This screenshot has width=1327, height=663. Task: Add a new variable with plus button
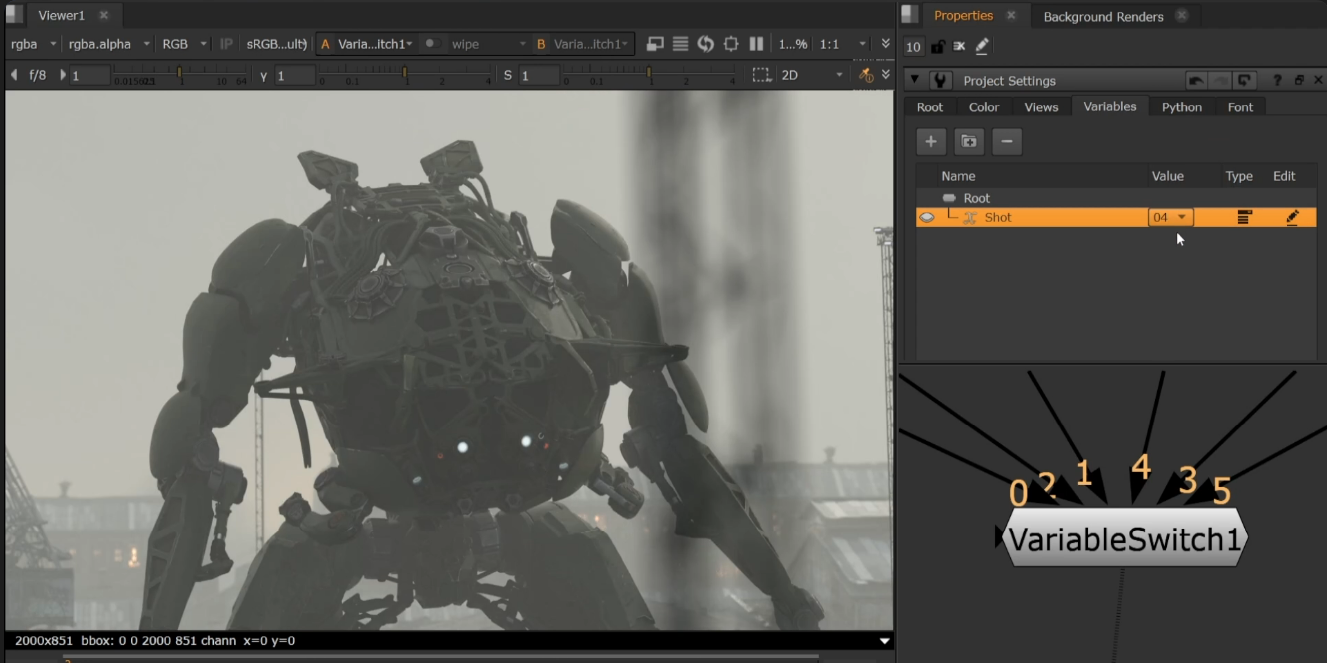[x=930, y=142]
